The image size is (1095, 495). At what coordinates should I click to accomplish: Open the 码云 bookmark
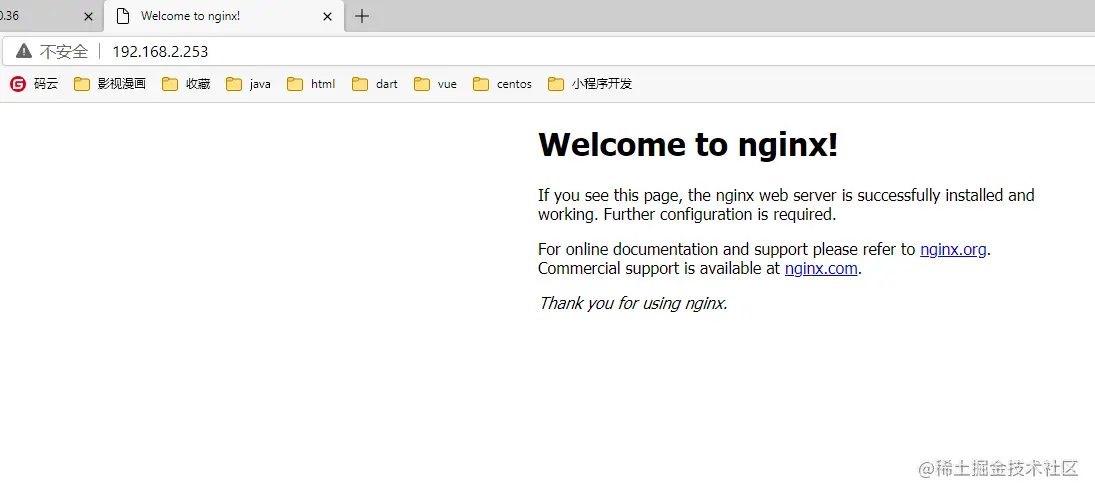[x=34, y=84]
